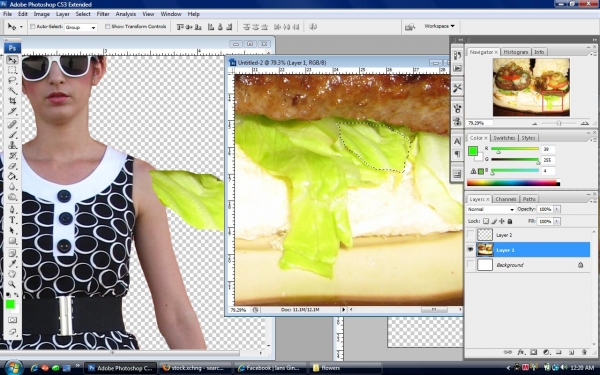The height and width of the screenshot is (375, 600).
Task: Click the foreground color swatch in toolbox
Action: coord(10,304)
